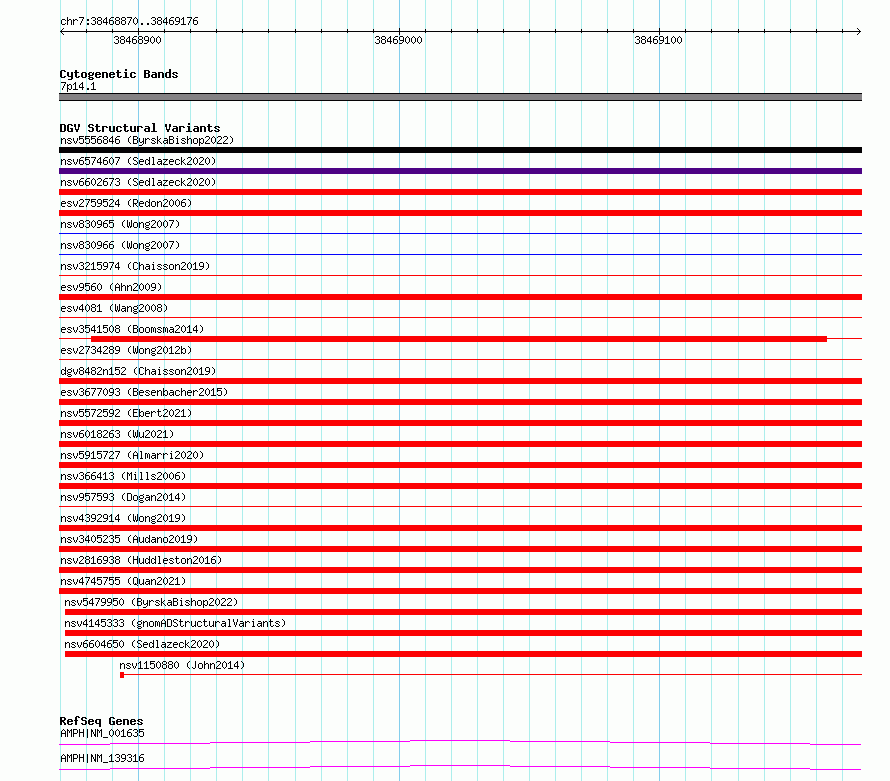Click nsv2816938 (Huddleston2016) label
This screenshot has width=890, height=781.
point(141,560)
